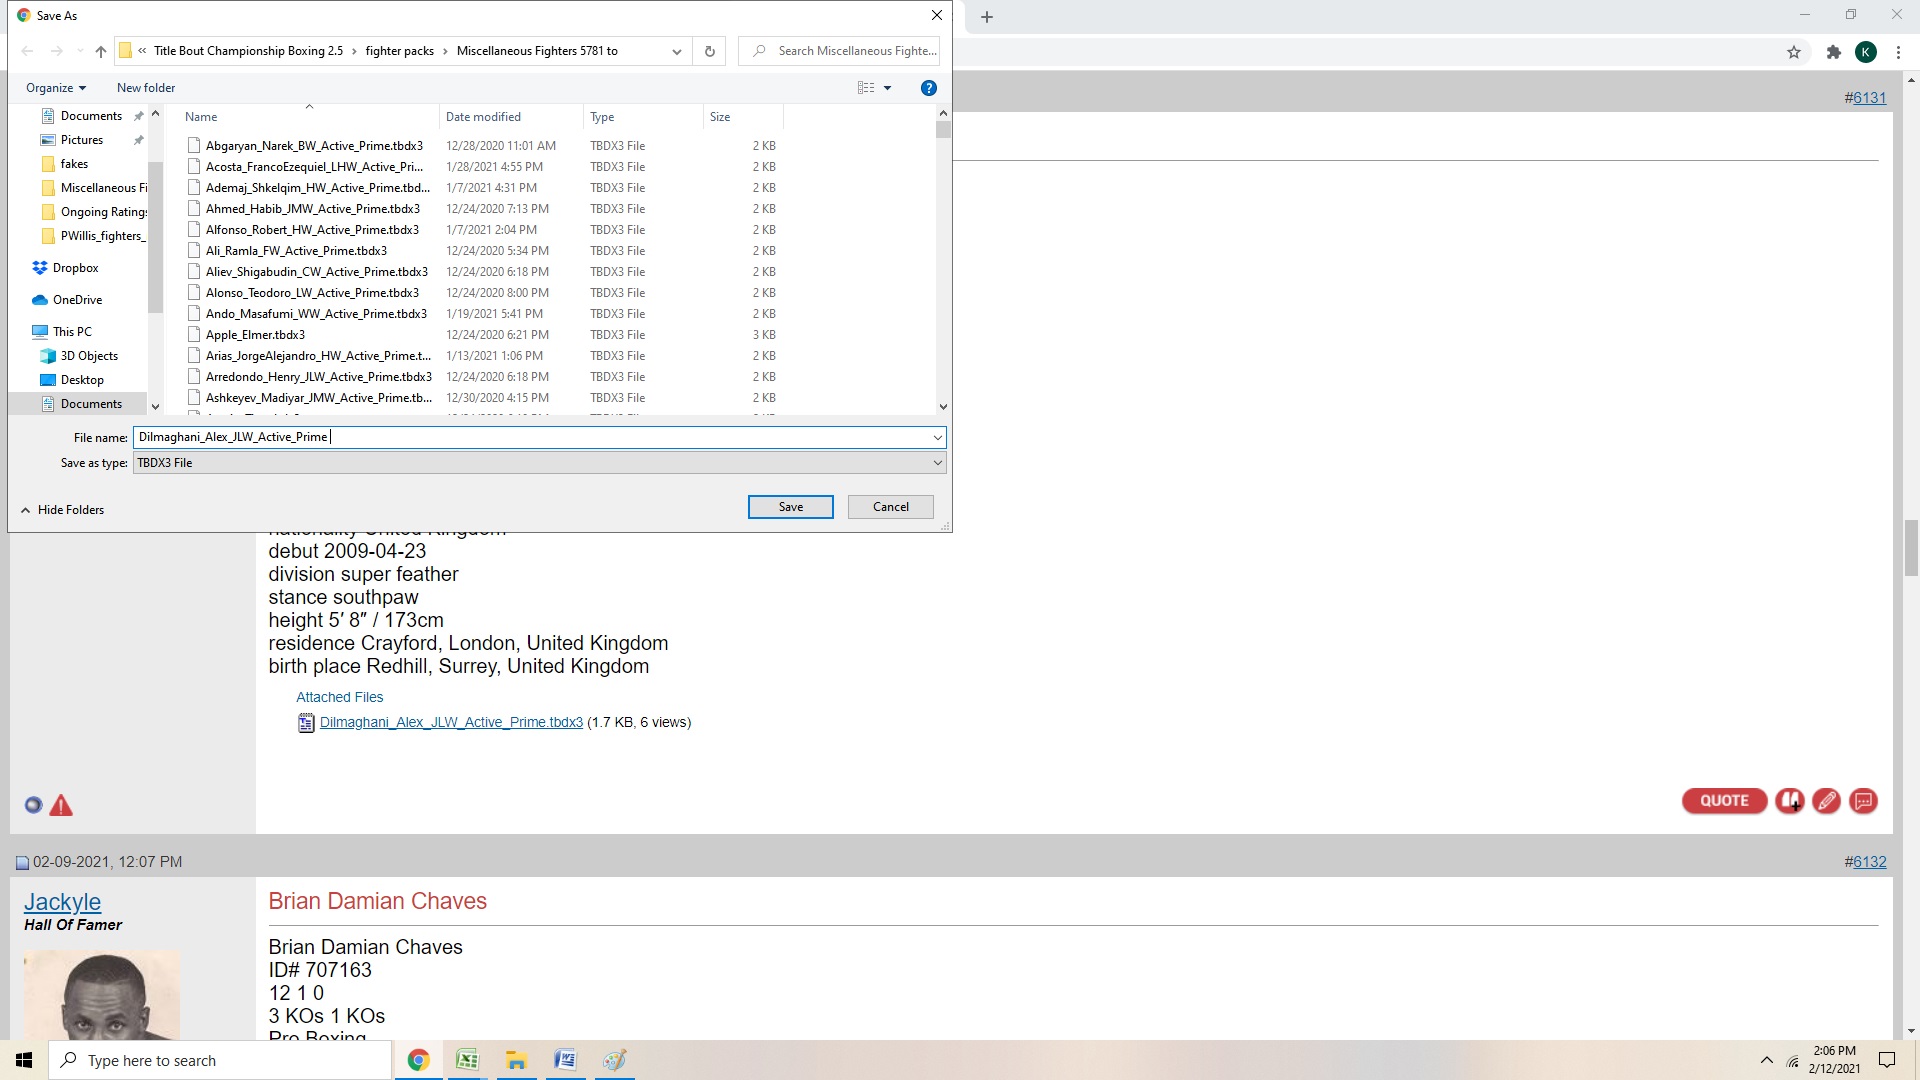Click the edit post pencil icon

pos(1826,801)
